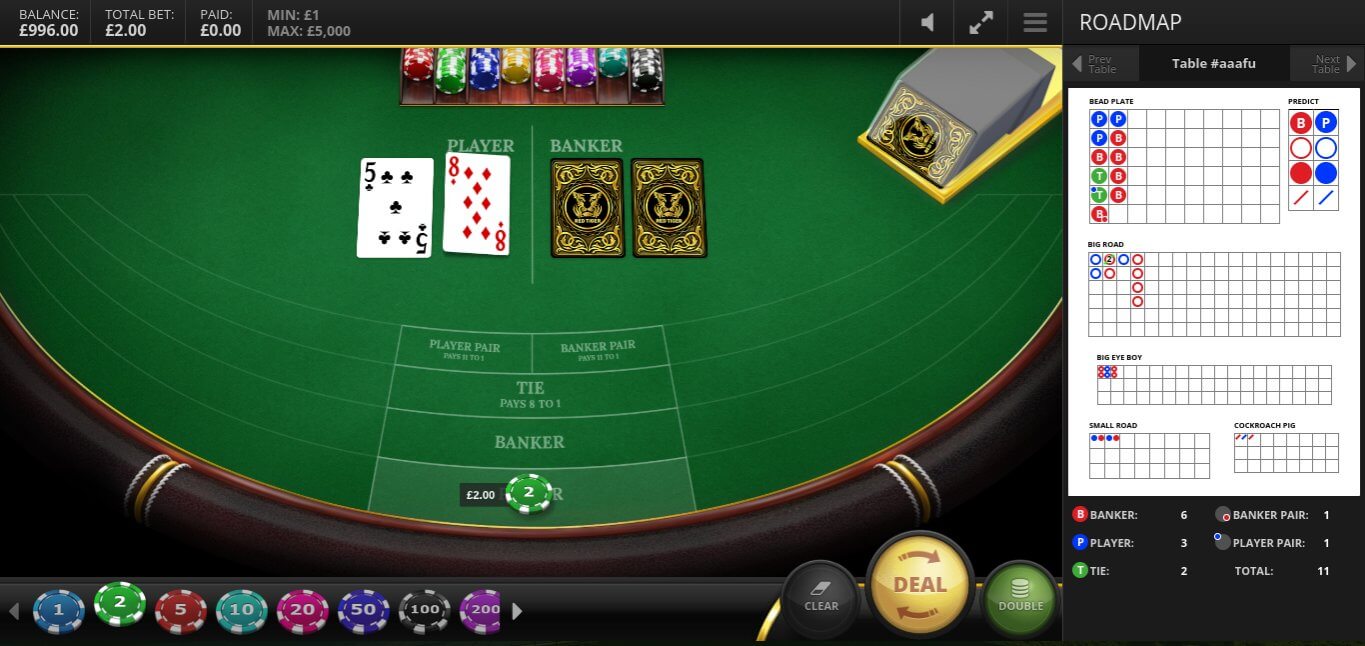The width and height of the screenshot is (1365, 646).
Task: Place a bet on the Tie area
Action: [530, 394]
